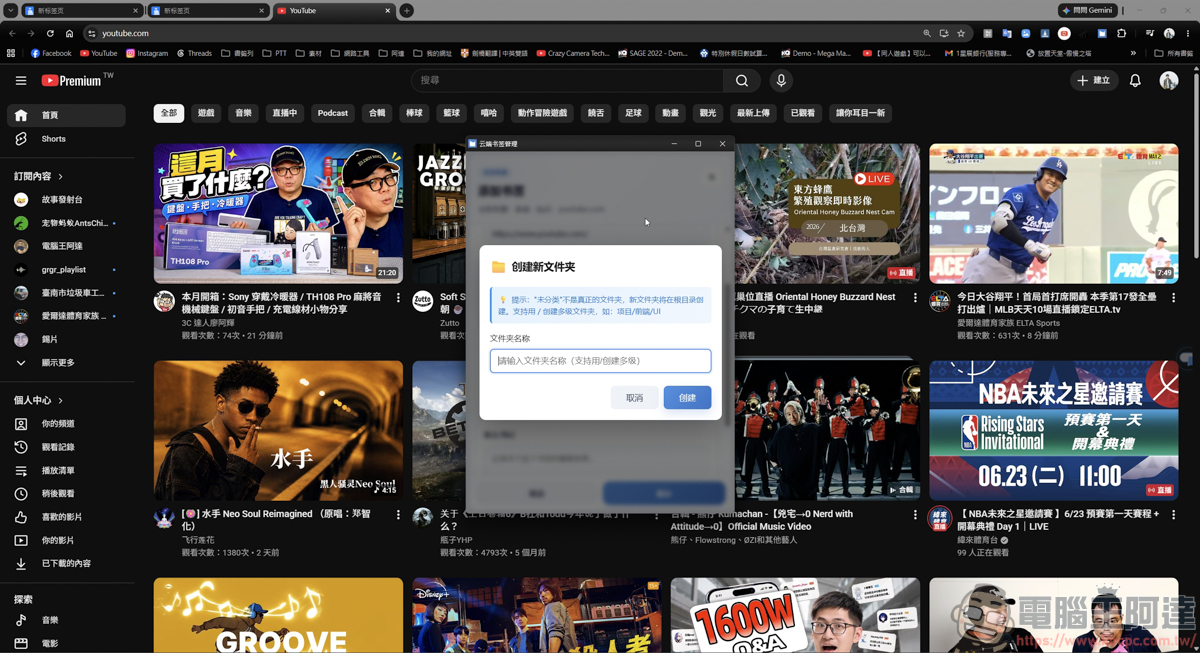This screenshot has height=653, width=1200.
Task: Open 你的影片 in sidebar
Action: pos(67,540)
